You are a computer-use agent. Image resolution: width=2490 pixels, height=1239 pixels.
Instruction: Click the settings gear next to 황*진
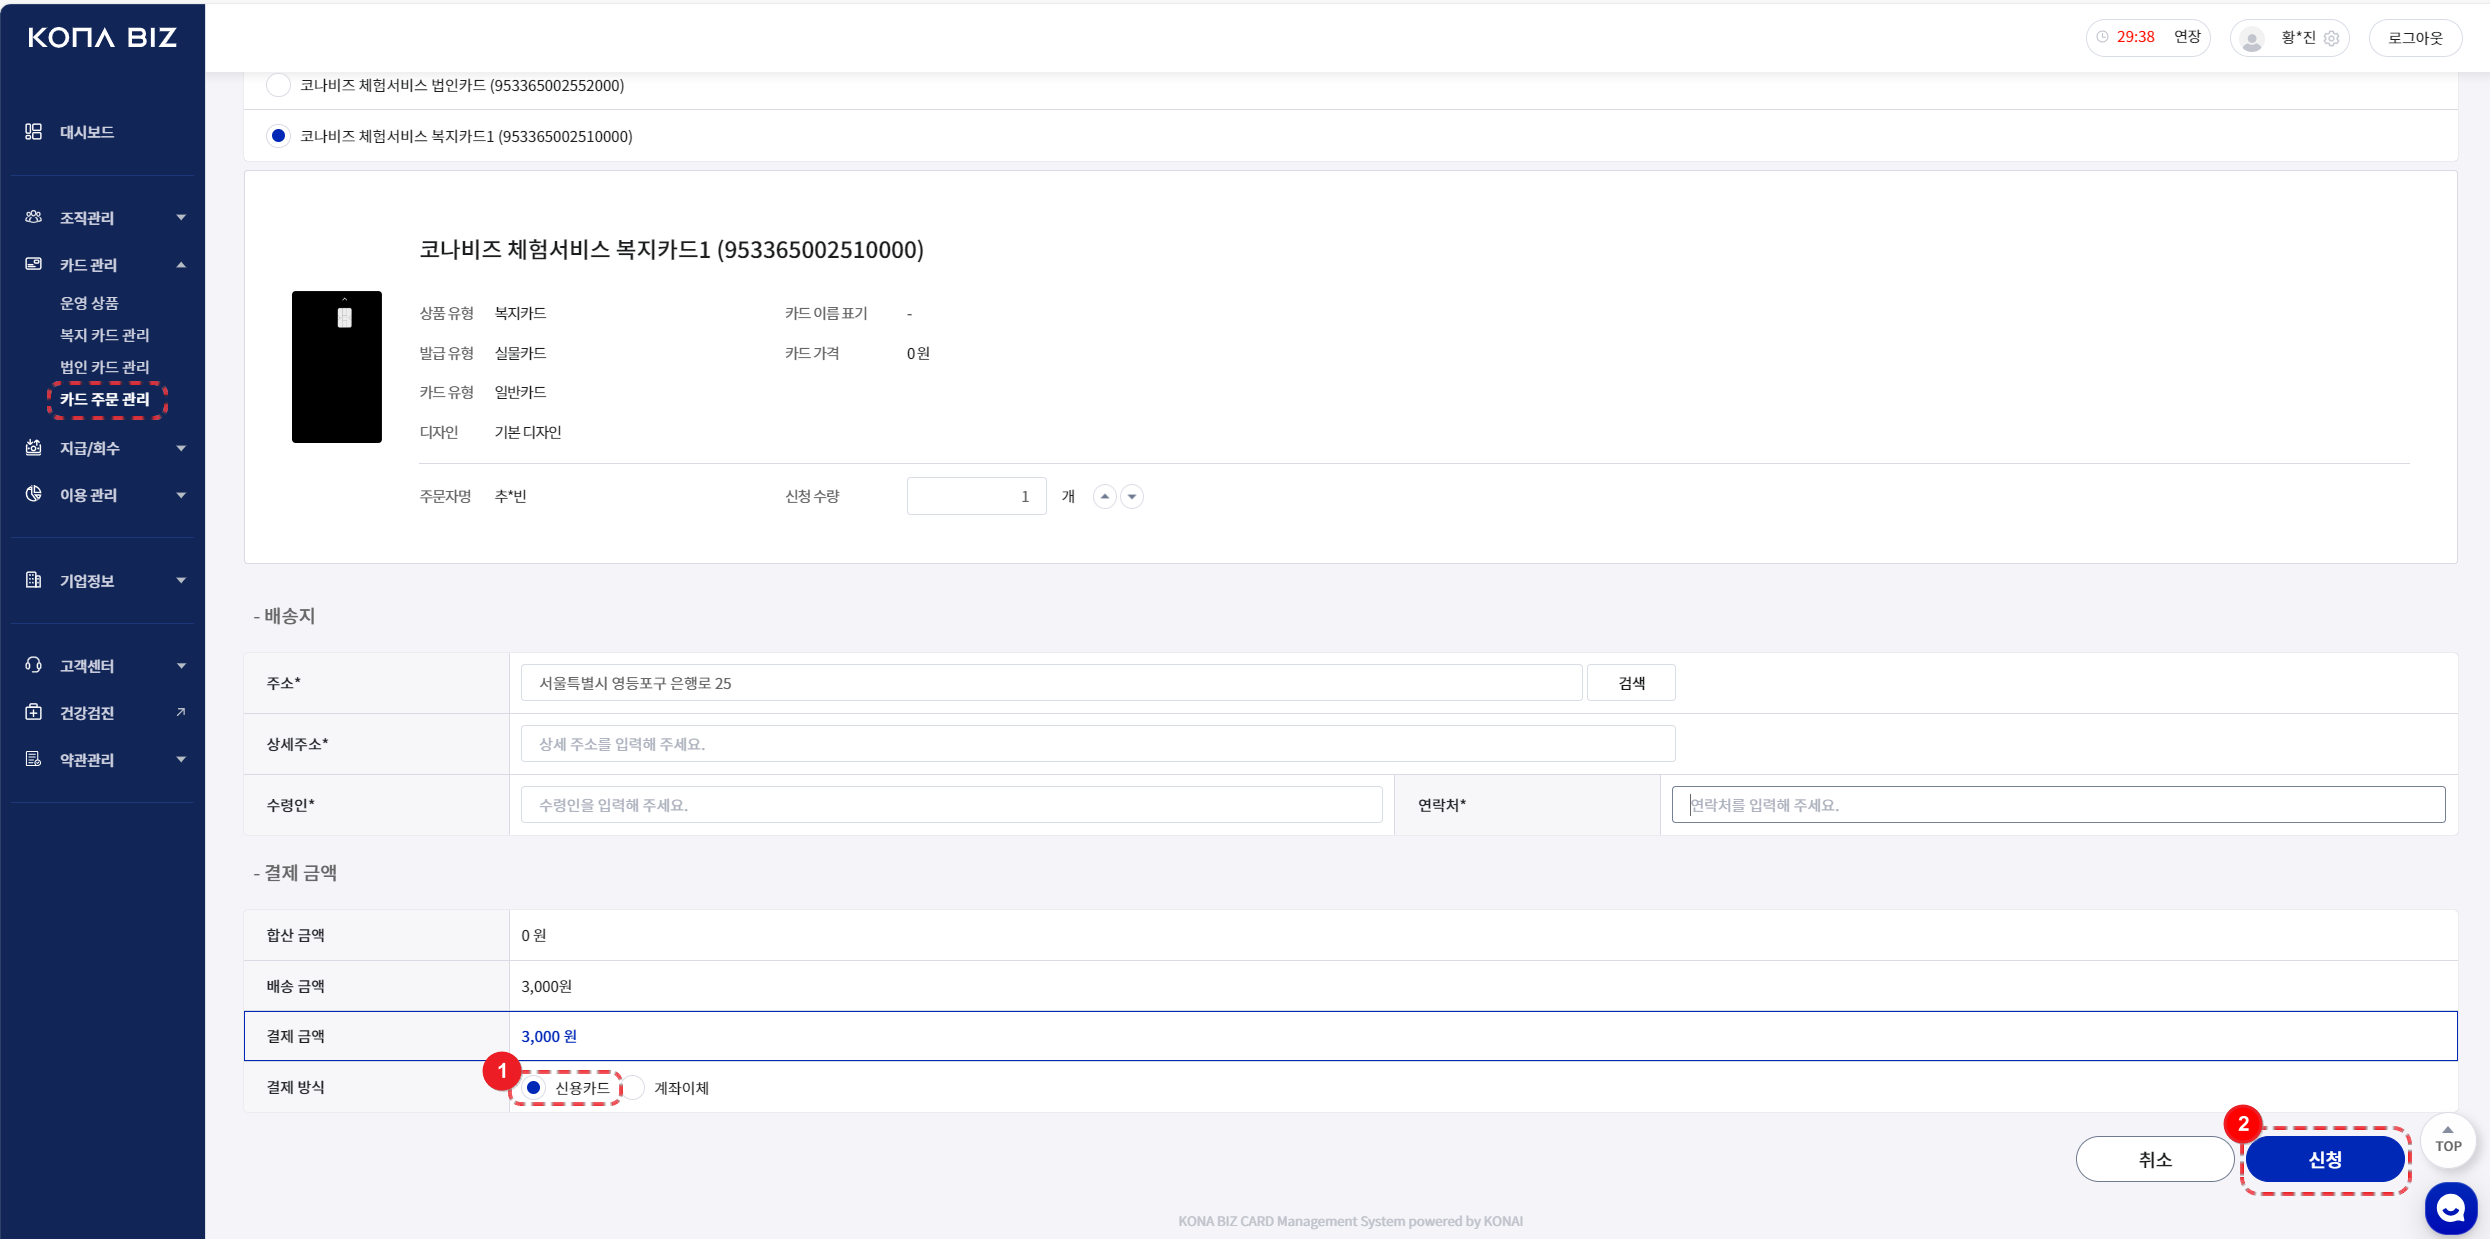click(2332, 38)
